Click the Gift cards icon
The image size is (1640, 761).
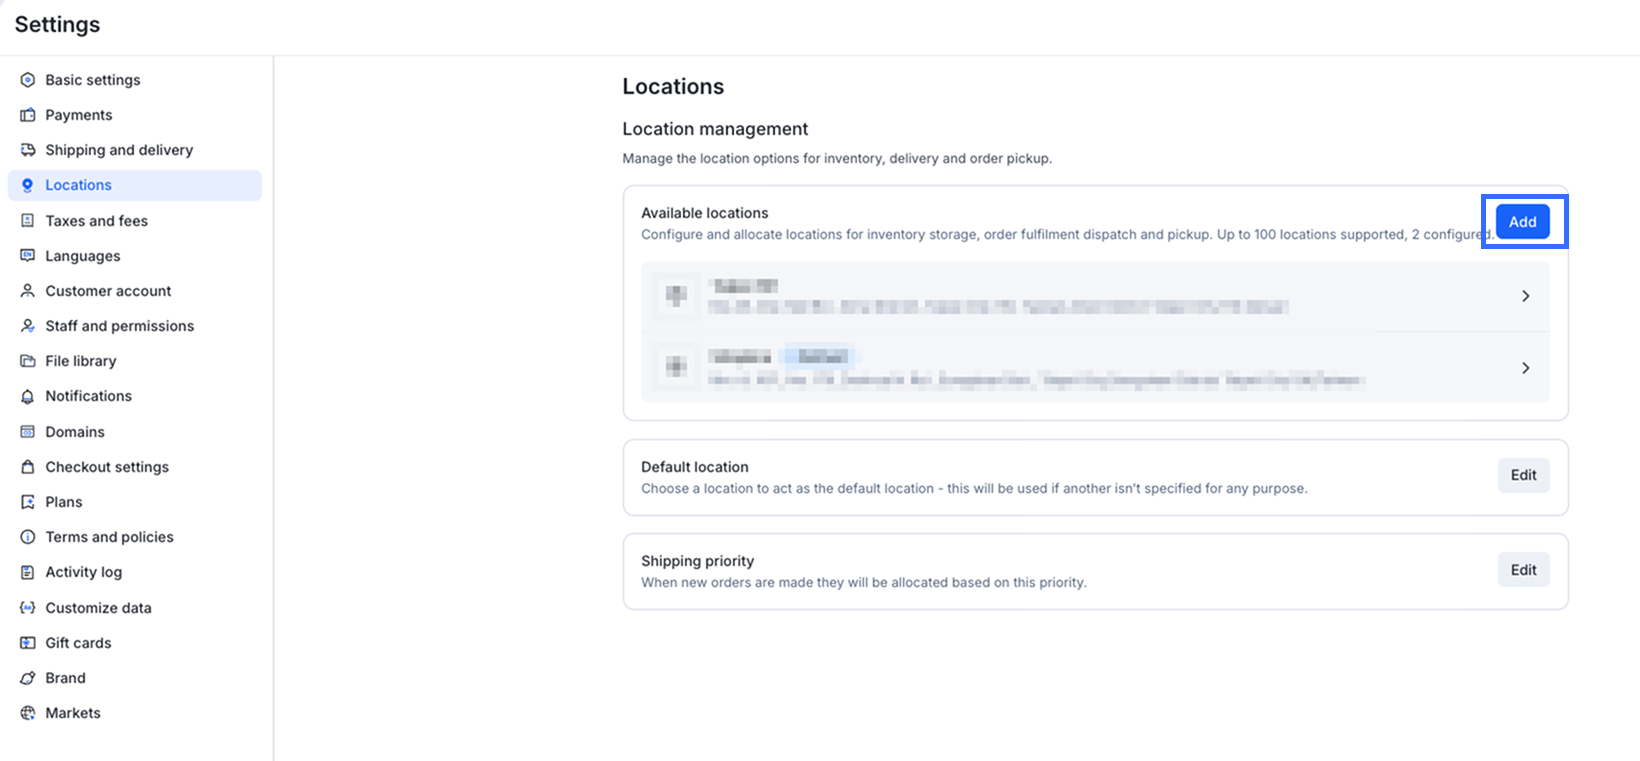(28, 643)
